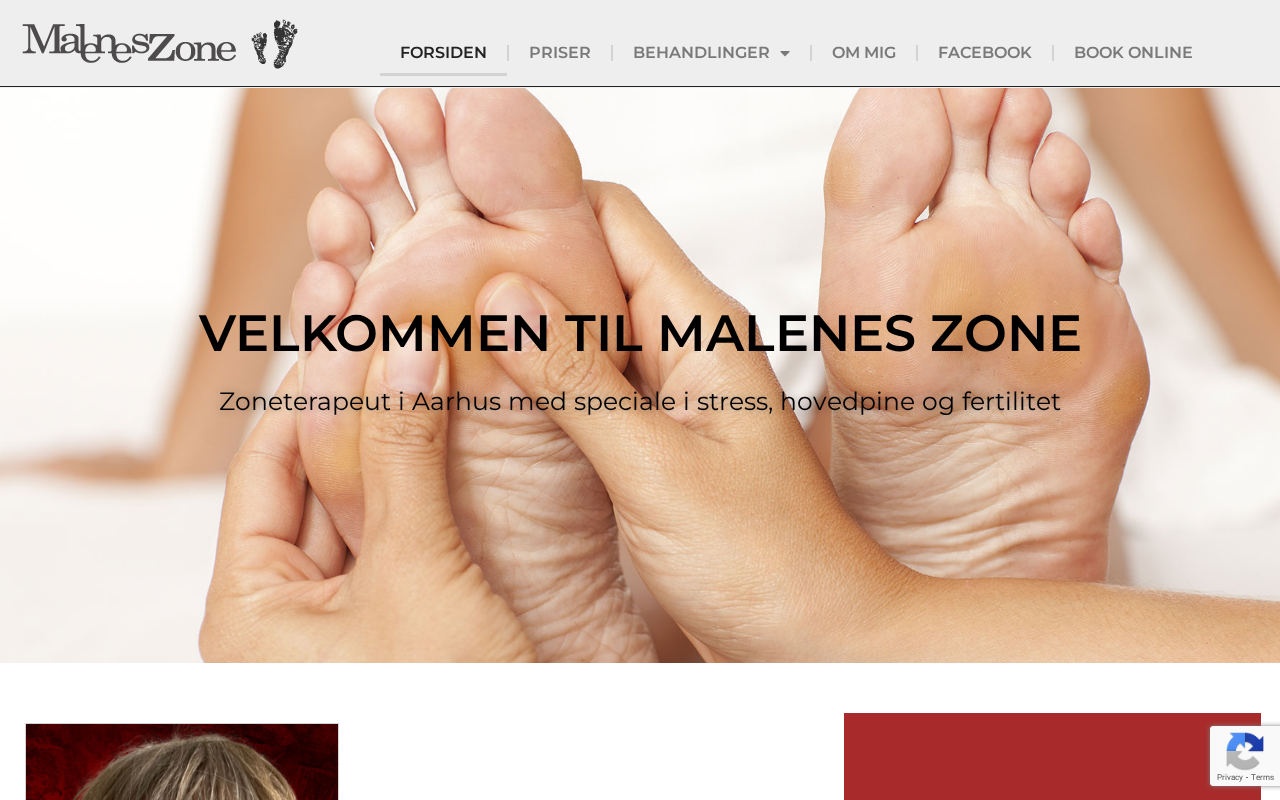Click the separator between Forsiden and Priser
The image size is (1280, 800).
[508, 53]
